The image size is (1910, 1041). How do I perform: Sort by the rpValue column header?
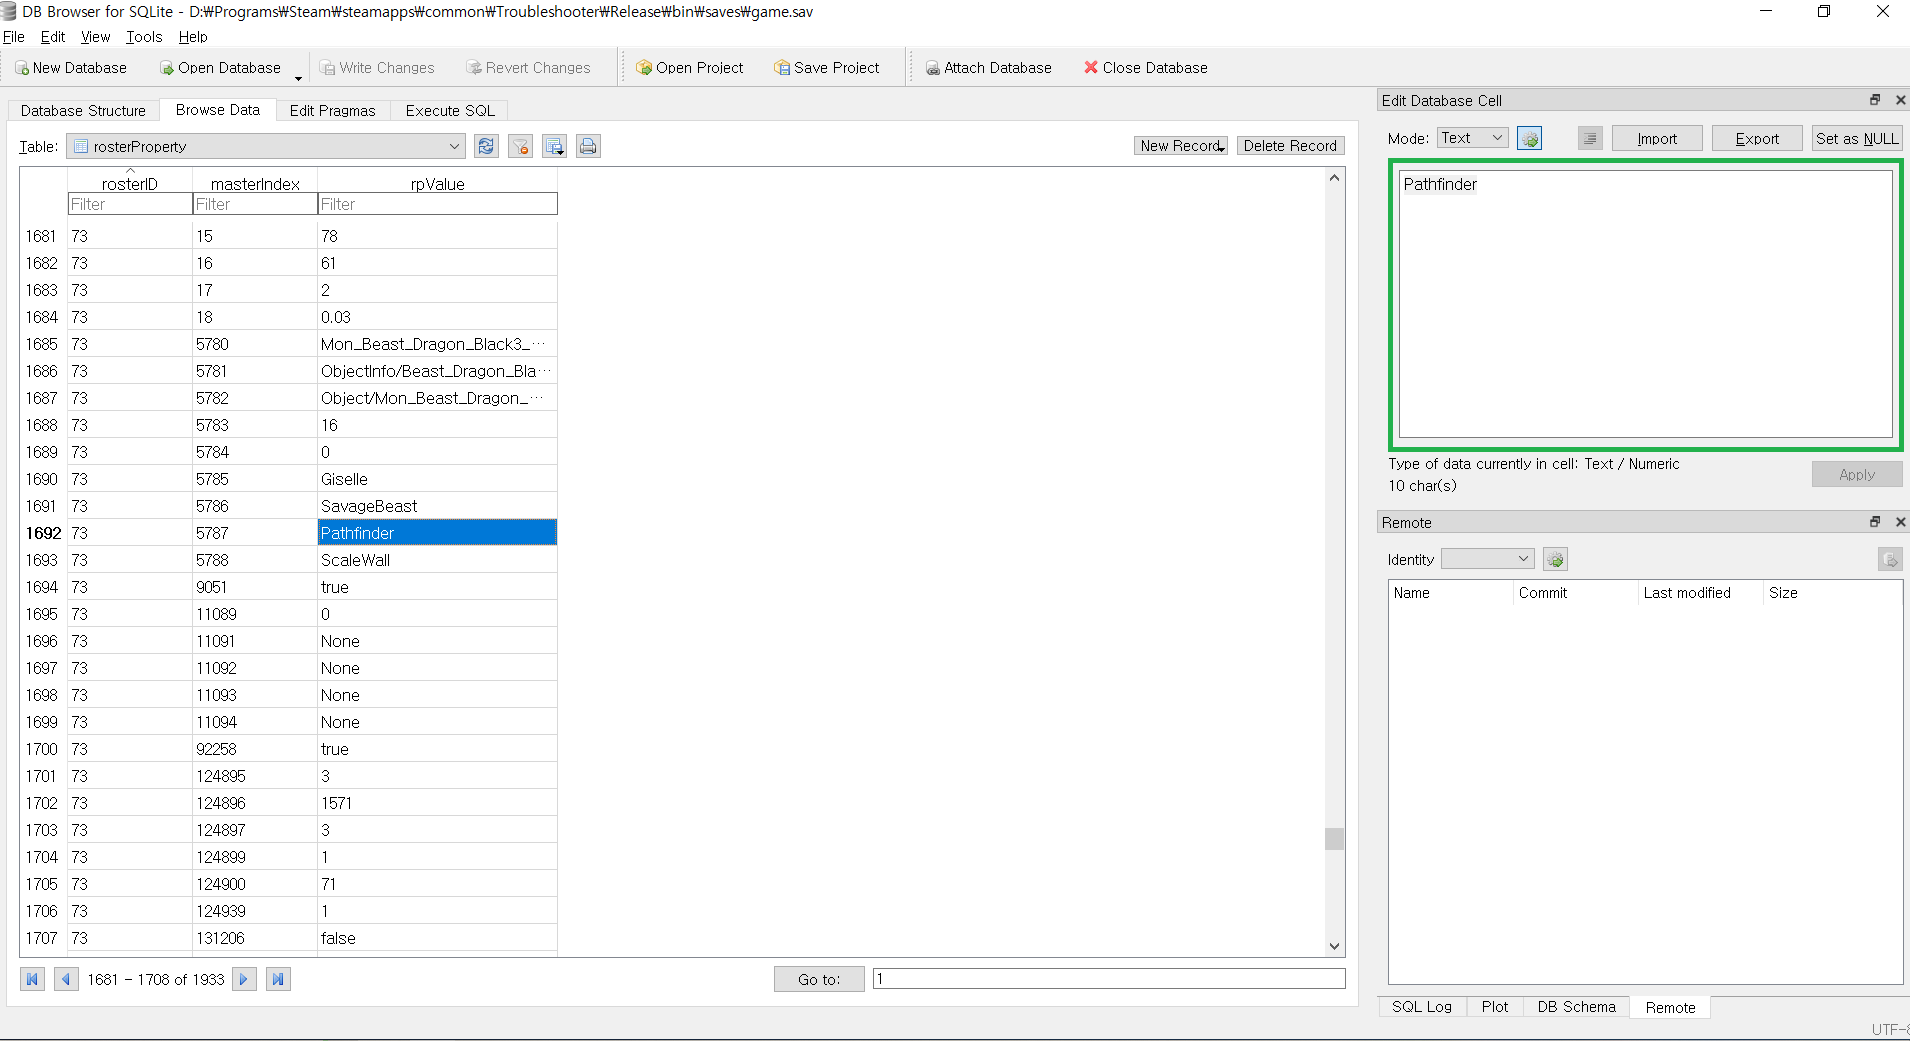(x=437, y=184)
